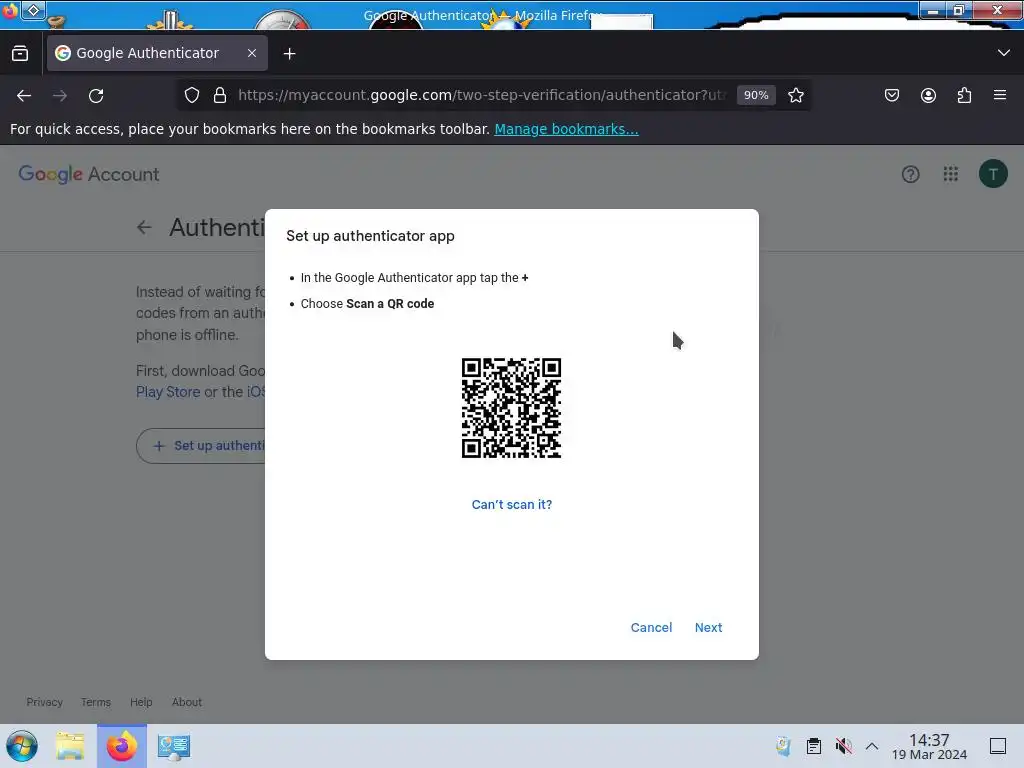Expand hidden tray icons caret
Viewport: 1024px width, 768px height.
[872, 746]
